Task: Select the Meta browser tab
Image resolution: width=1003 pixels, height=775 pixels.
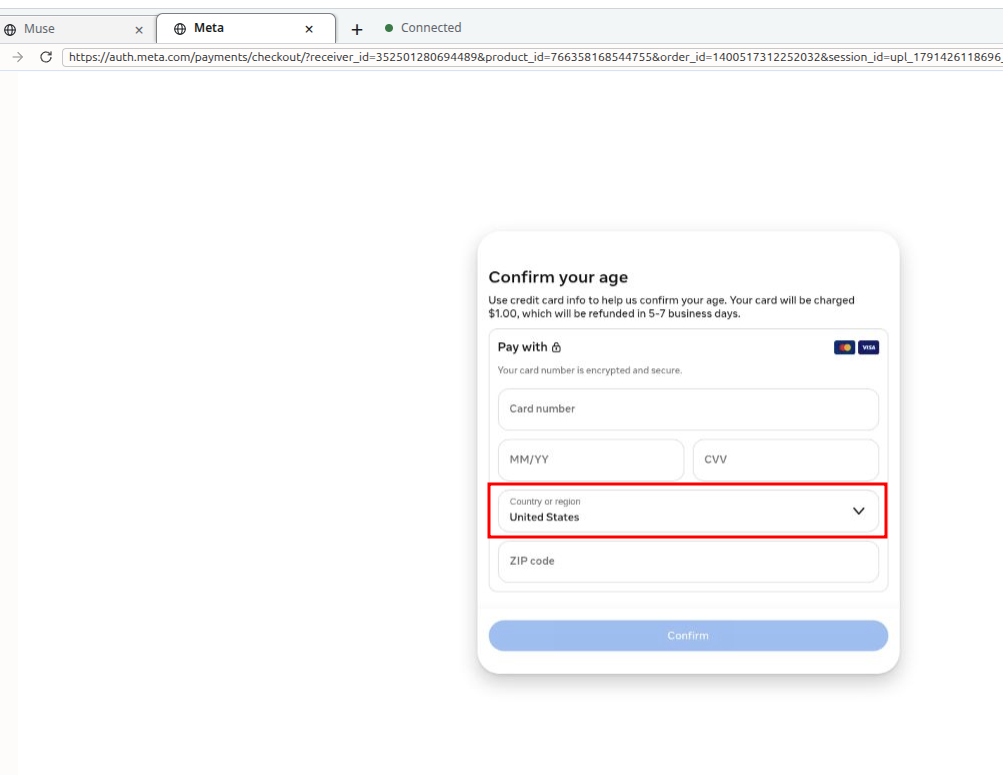Action: coord(246,29)
